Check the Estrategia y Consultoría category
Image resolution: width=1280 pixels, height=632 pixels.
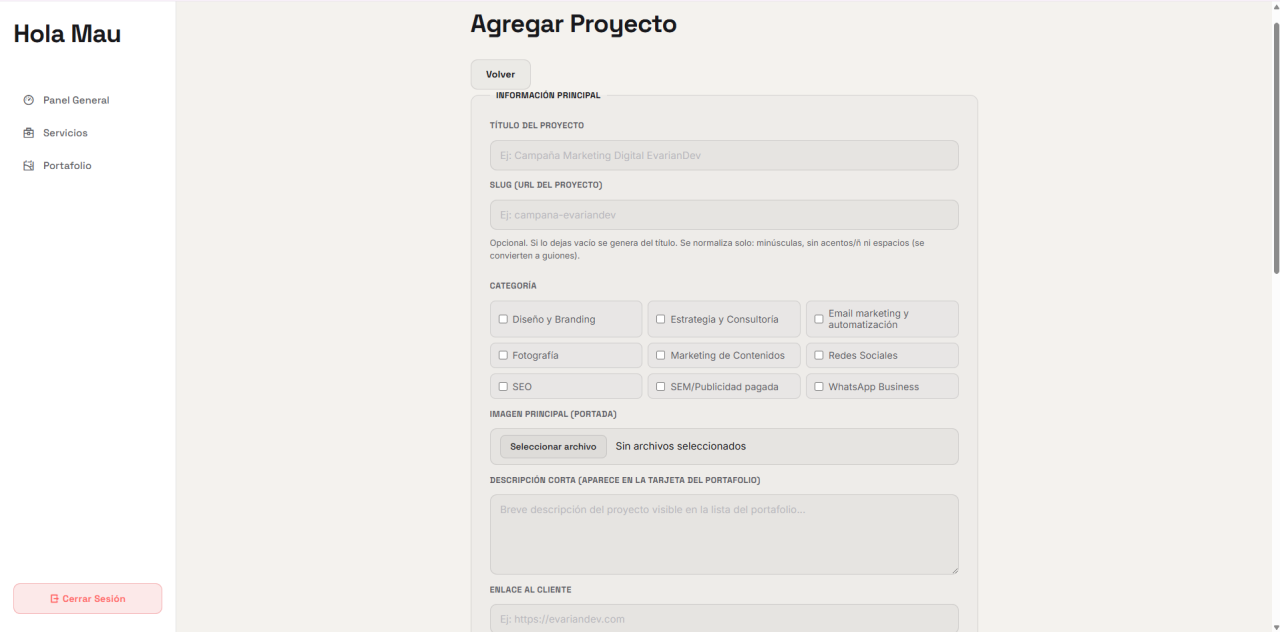coord(660,319)
